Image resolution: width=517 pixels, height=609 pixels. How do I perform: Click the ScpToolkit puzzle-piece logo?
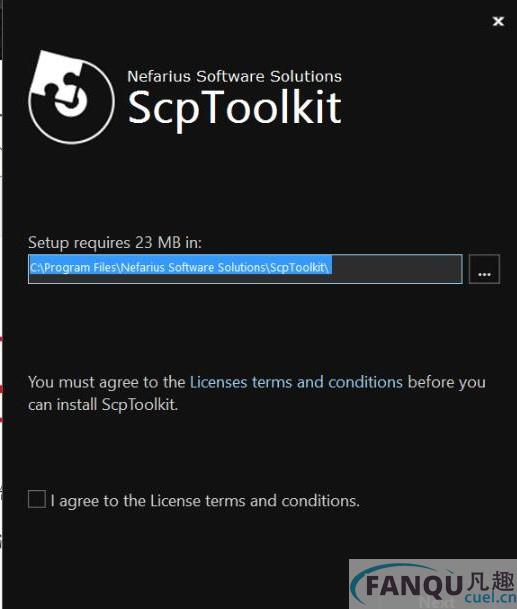point(71,97)
